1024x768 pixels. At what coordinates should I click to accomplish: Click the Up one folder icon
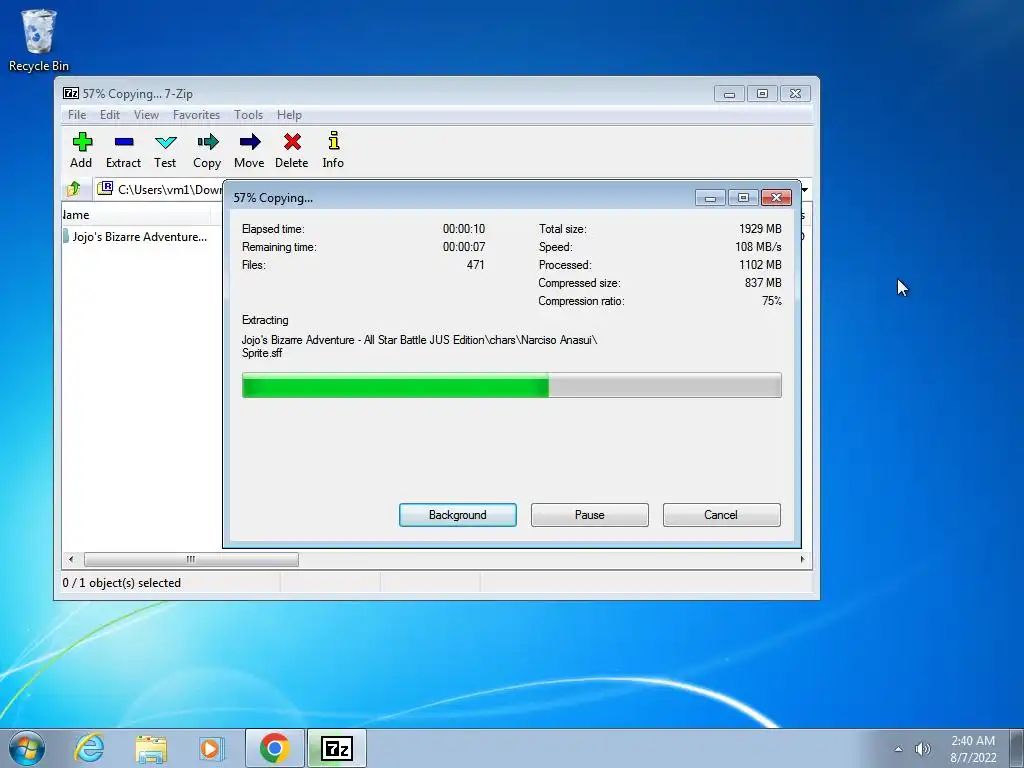[x=73, y=189]
